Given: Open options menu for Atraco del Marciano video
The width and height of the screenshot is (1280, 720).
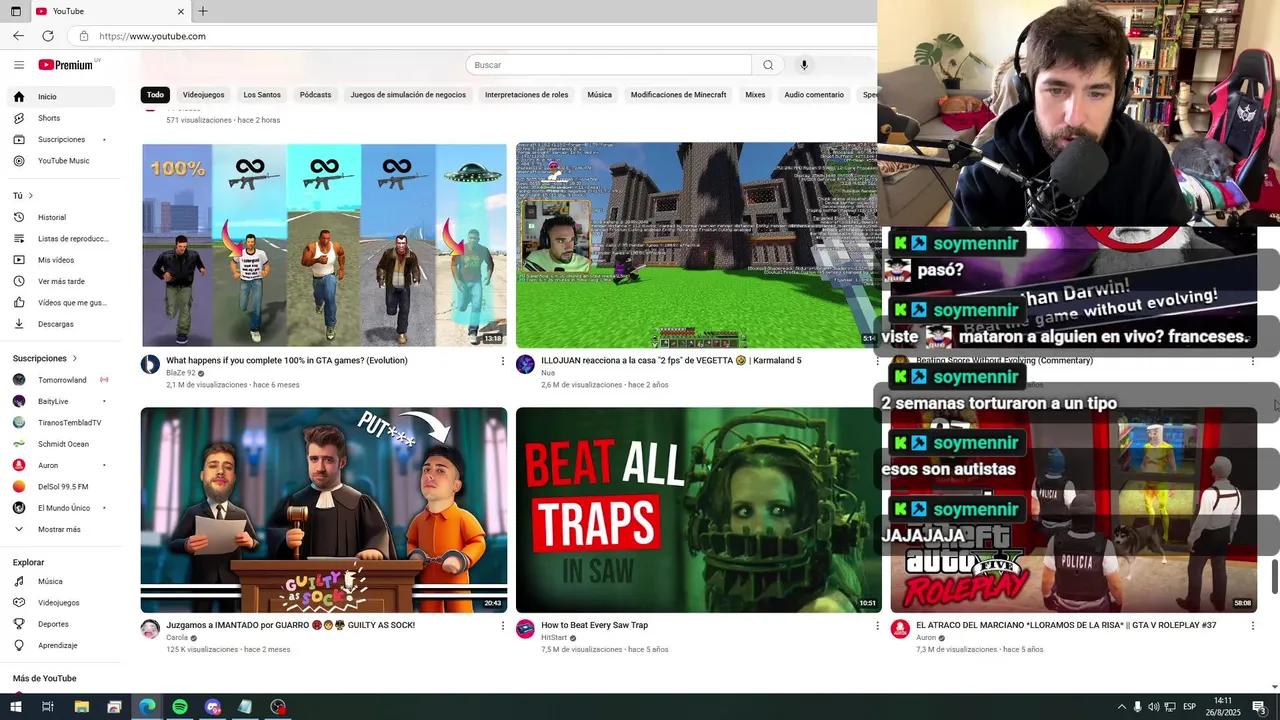Looking at the screenshot, I should [x=1252, y=626].
